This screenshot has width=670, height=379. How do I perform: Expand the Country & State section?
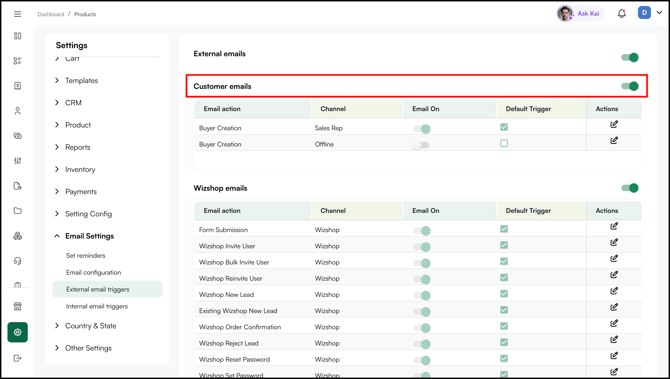(85, 326)
